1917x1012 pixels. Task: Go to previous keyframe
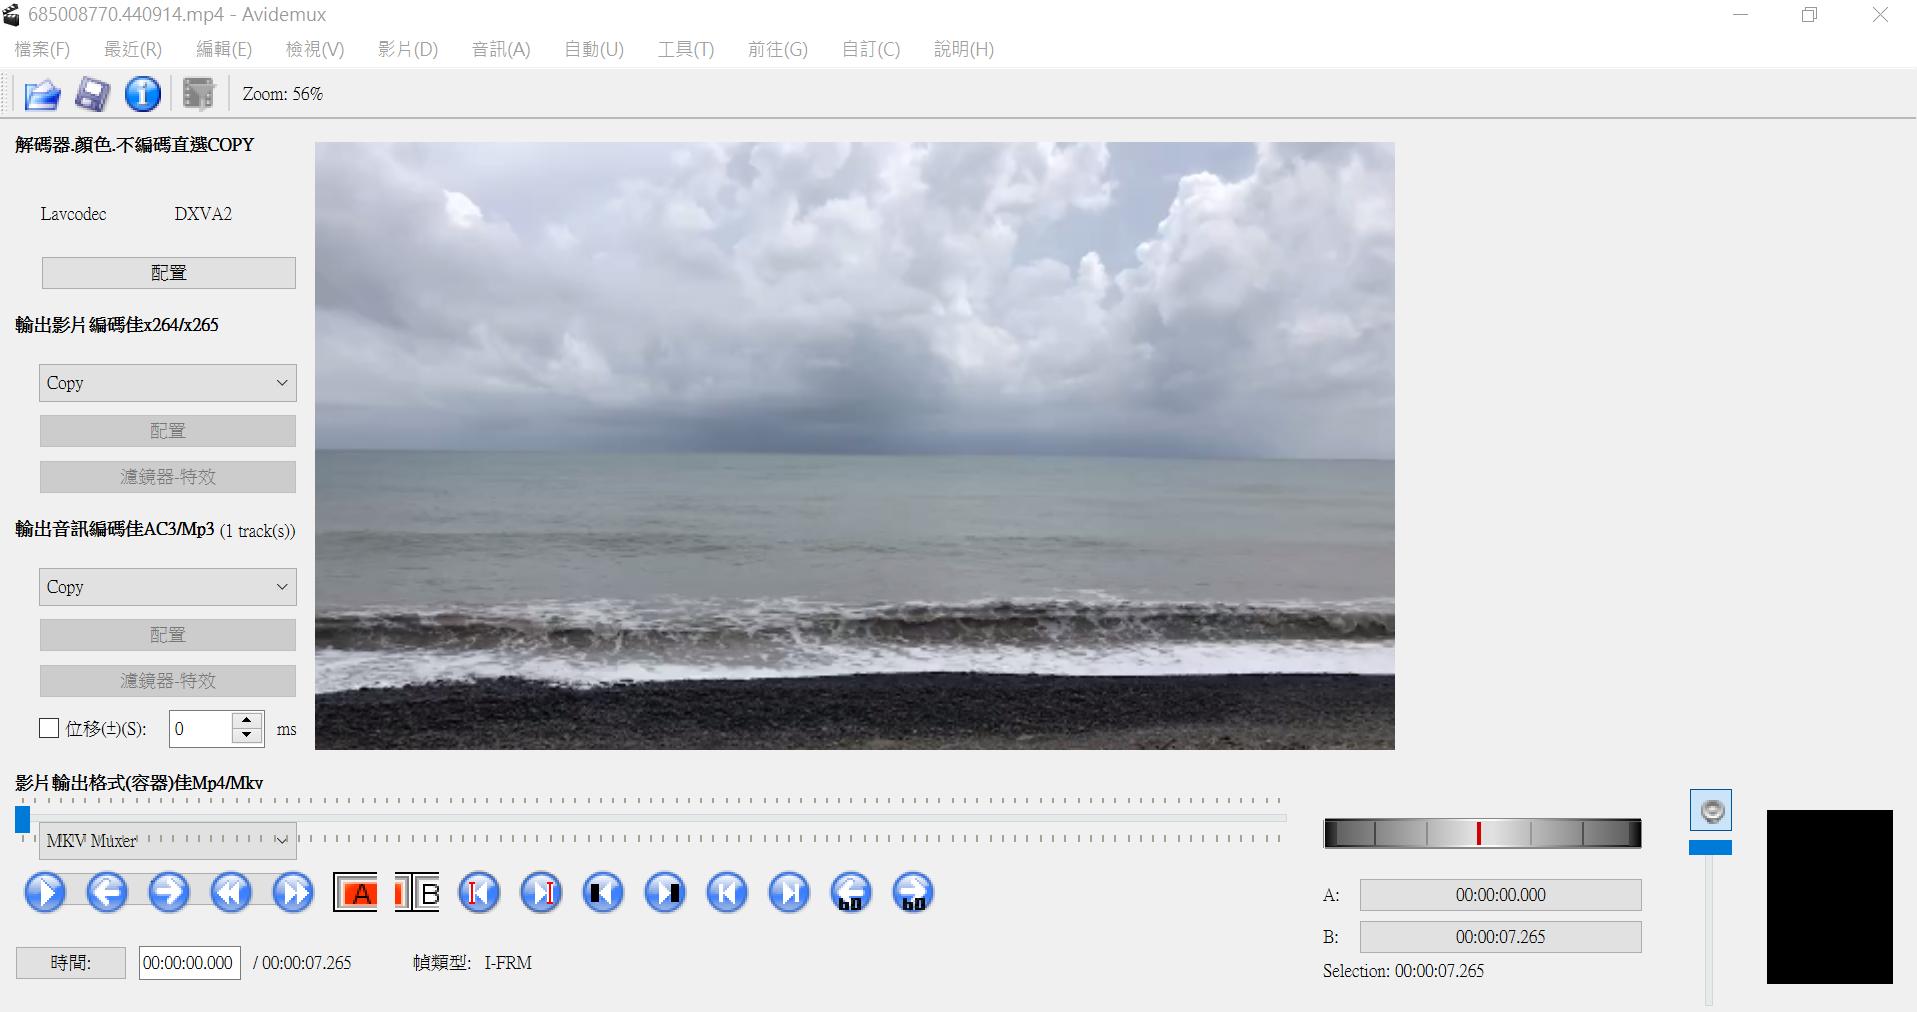point(603,892)
